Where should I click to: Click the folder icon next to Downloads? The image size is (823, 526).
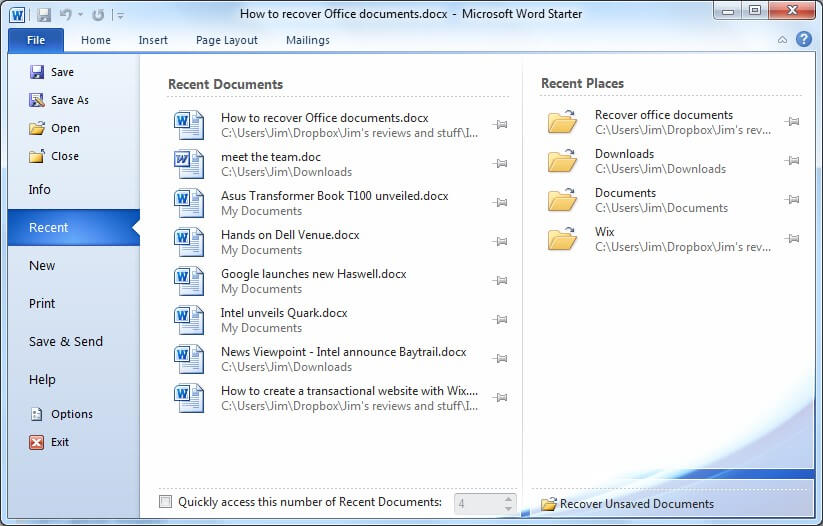pyautogui.click(x=562, y=161)
